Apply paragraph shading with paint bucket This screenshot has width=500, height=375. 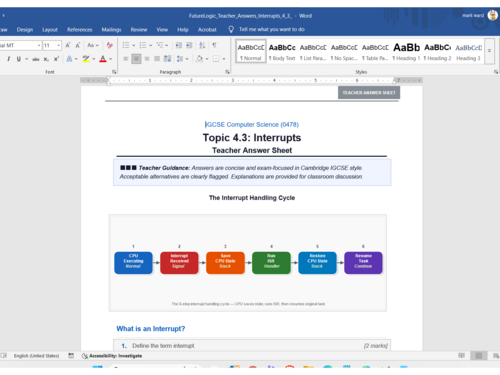coord(199,59)
